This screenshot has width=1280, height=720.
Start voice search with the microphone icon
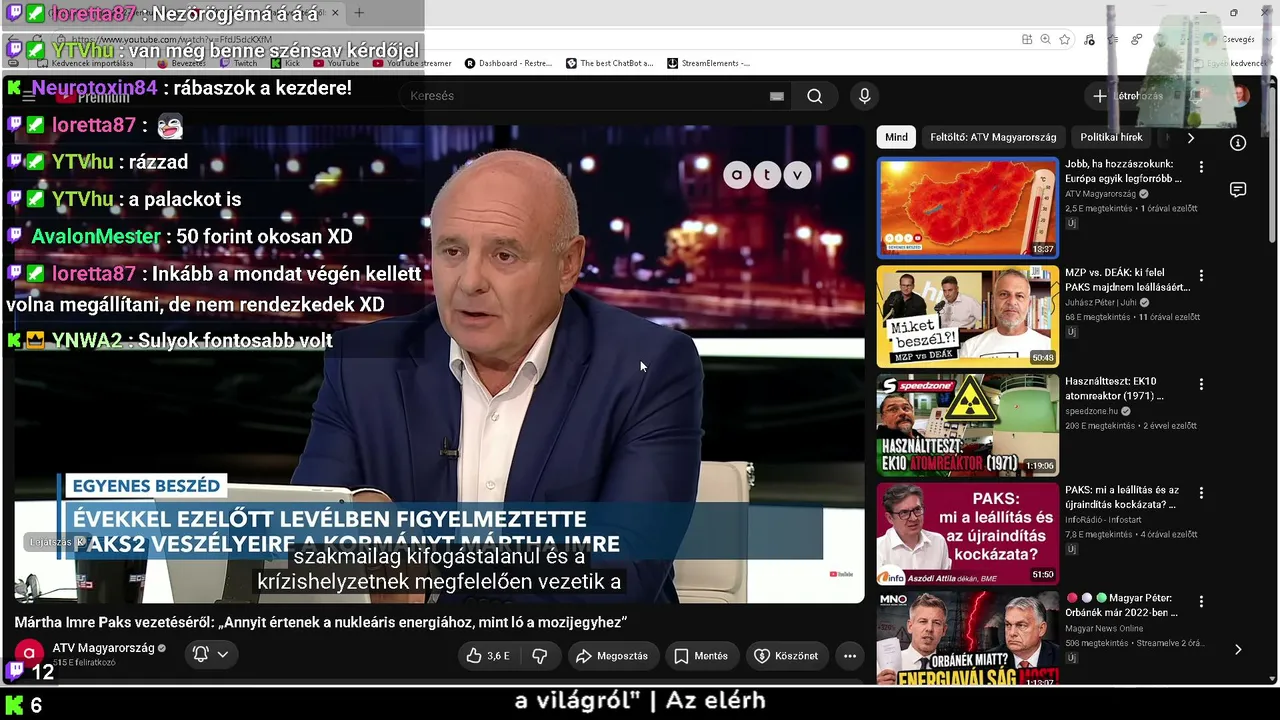865,96
